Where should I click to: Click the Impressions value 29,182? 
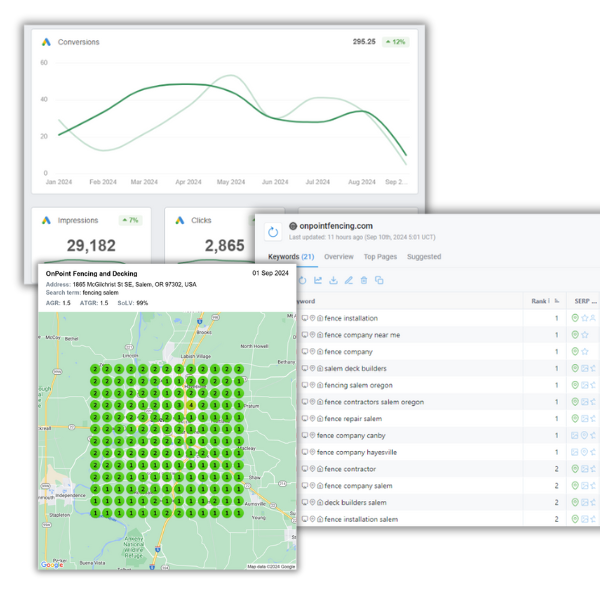[91, 246]
